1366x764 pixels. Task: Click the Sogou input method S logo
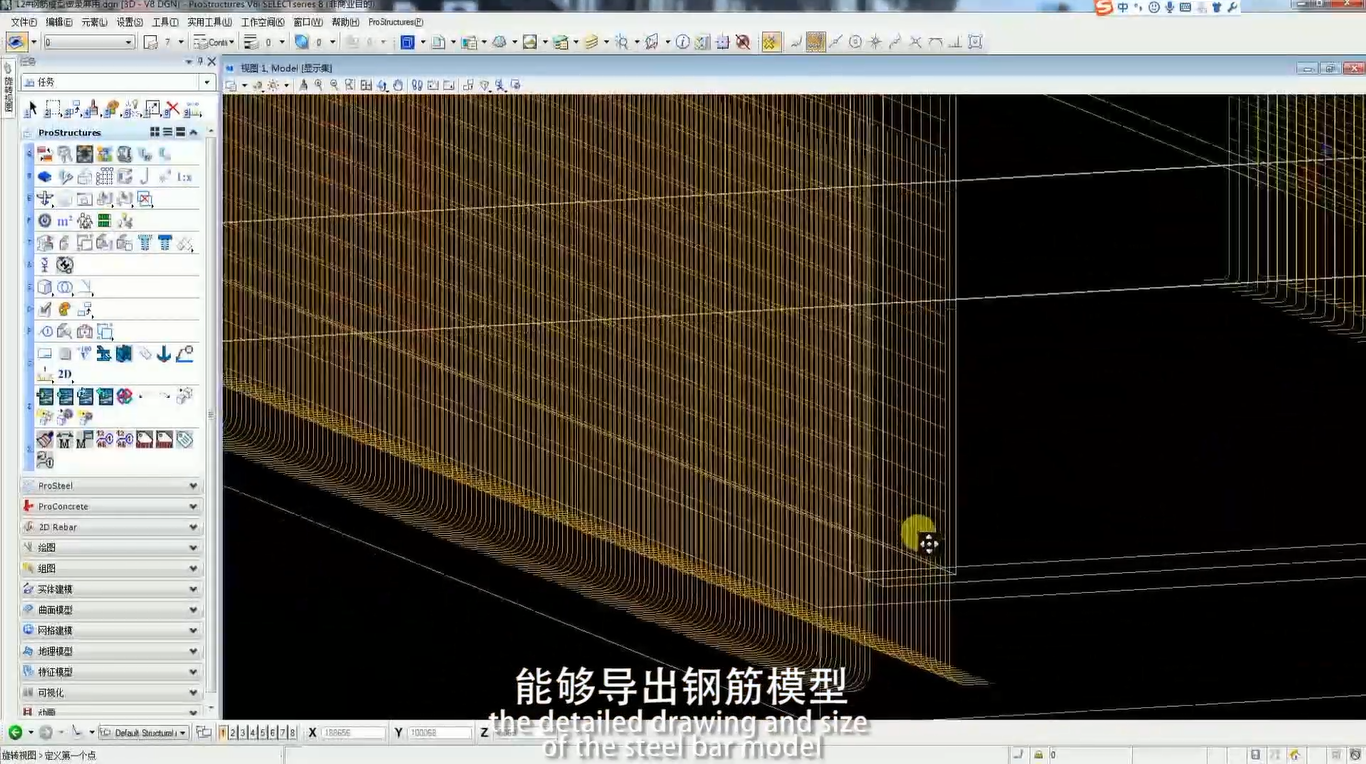(1103, 8)
